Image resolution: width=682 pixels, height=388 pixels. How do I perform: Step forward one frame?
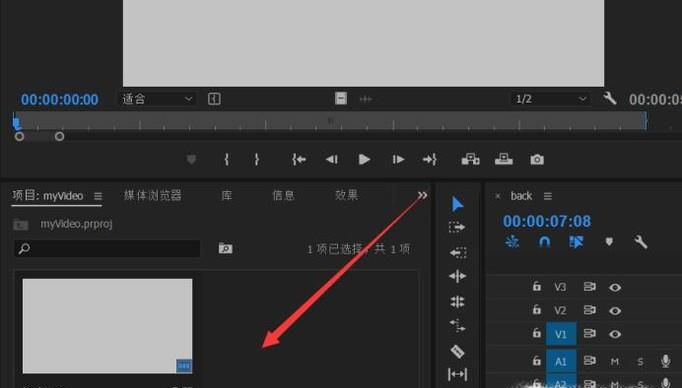(x=398, y=160)
